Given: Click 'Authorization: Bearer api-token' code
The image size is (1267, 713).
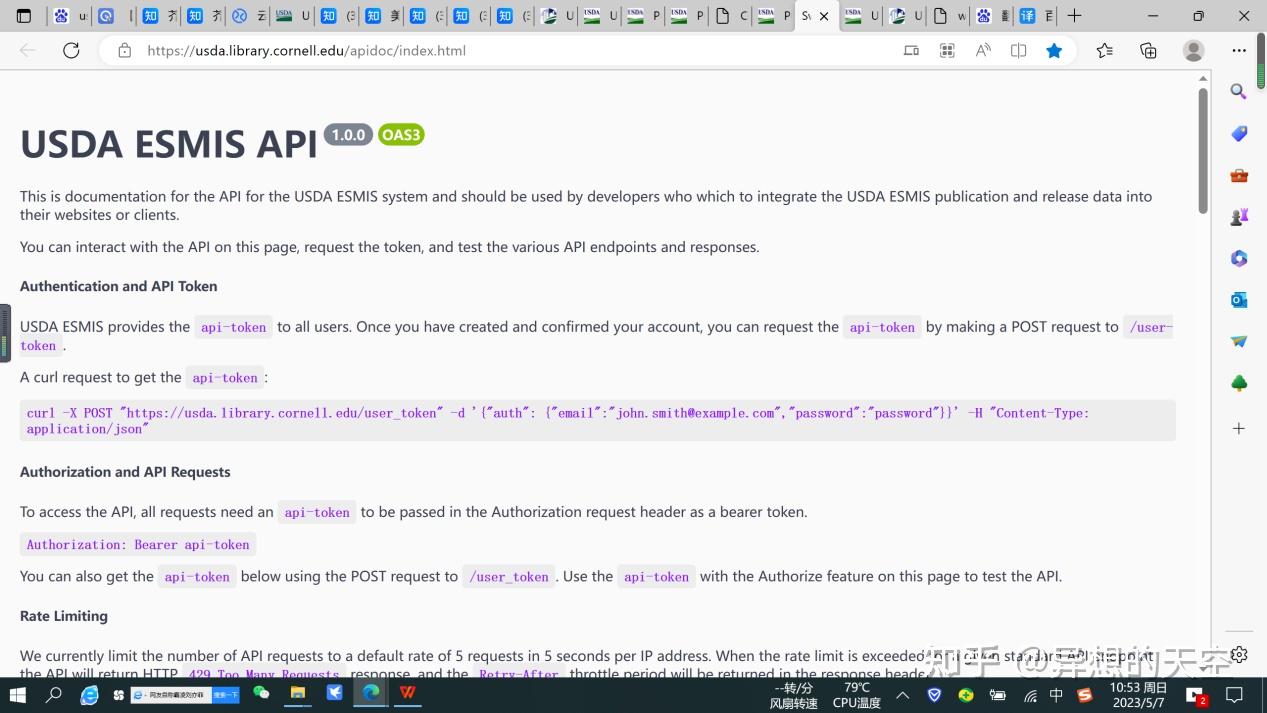Looking at the screenshot, I should (x=138, y=544).
